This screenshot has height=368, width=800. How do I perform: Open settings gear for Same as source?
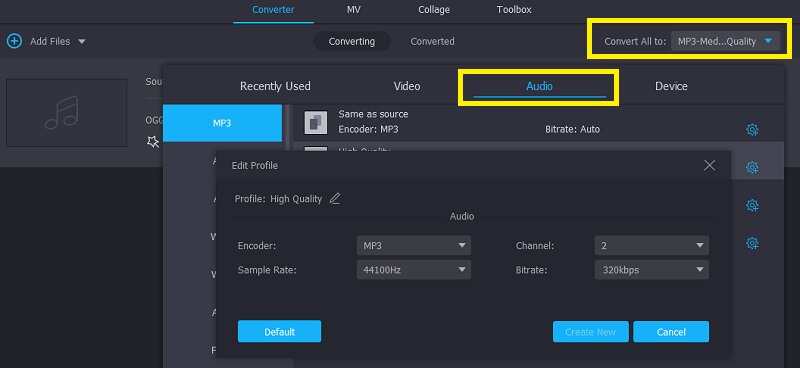(x=752, y=130)
